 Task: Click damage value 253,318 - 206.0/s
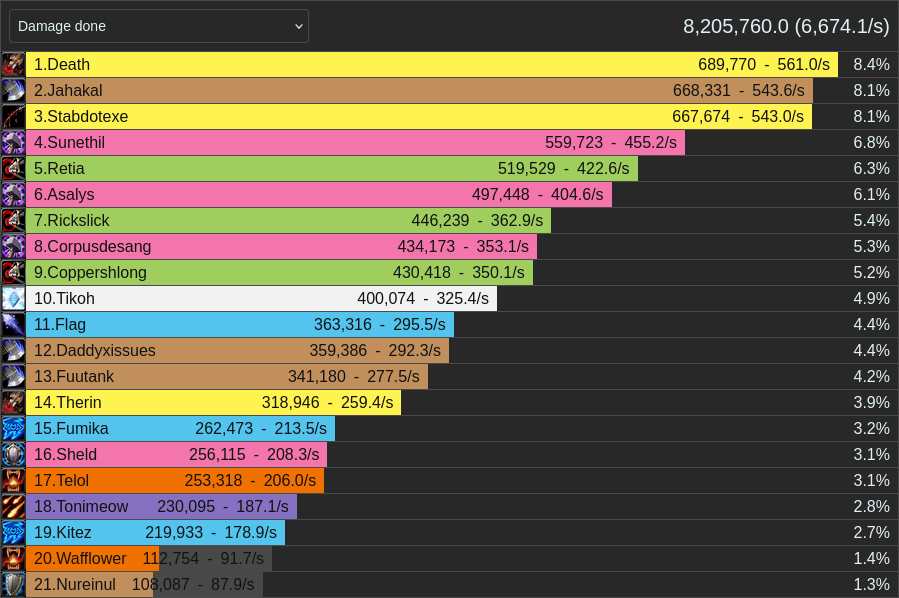tap(250, 480)
